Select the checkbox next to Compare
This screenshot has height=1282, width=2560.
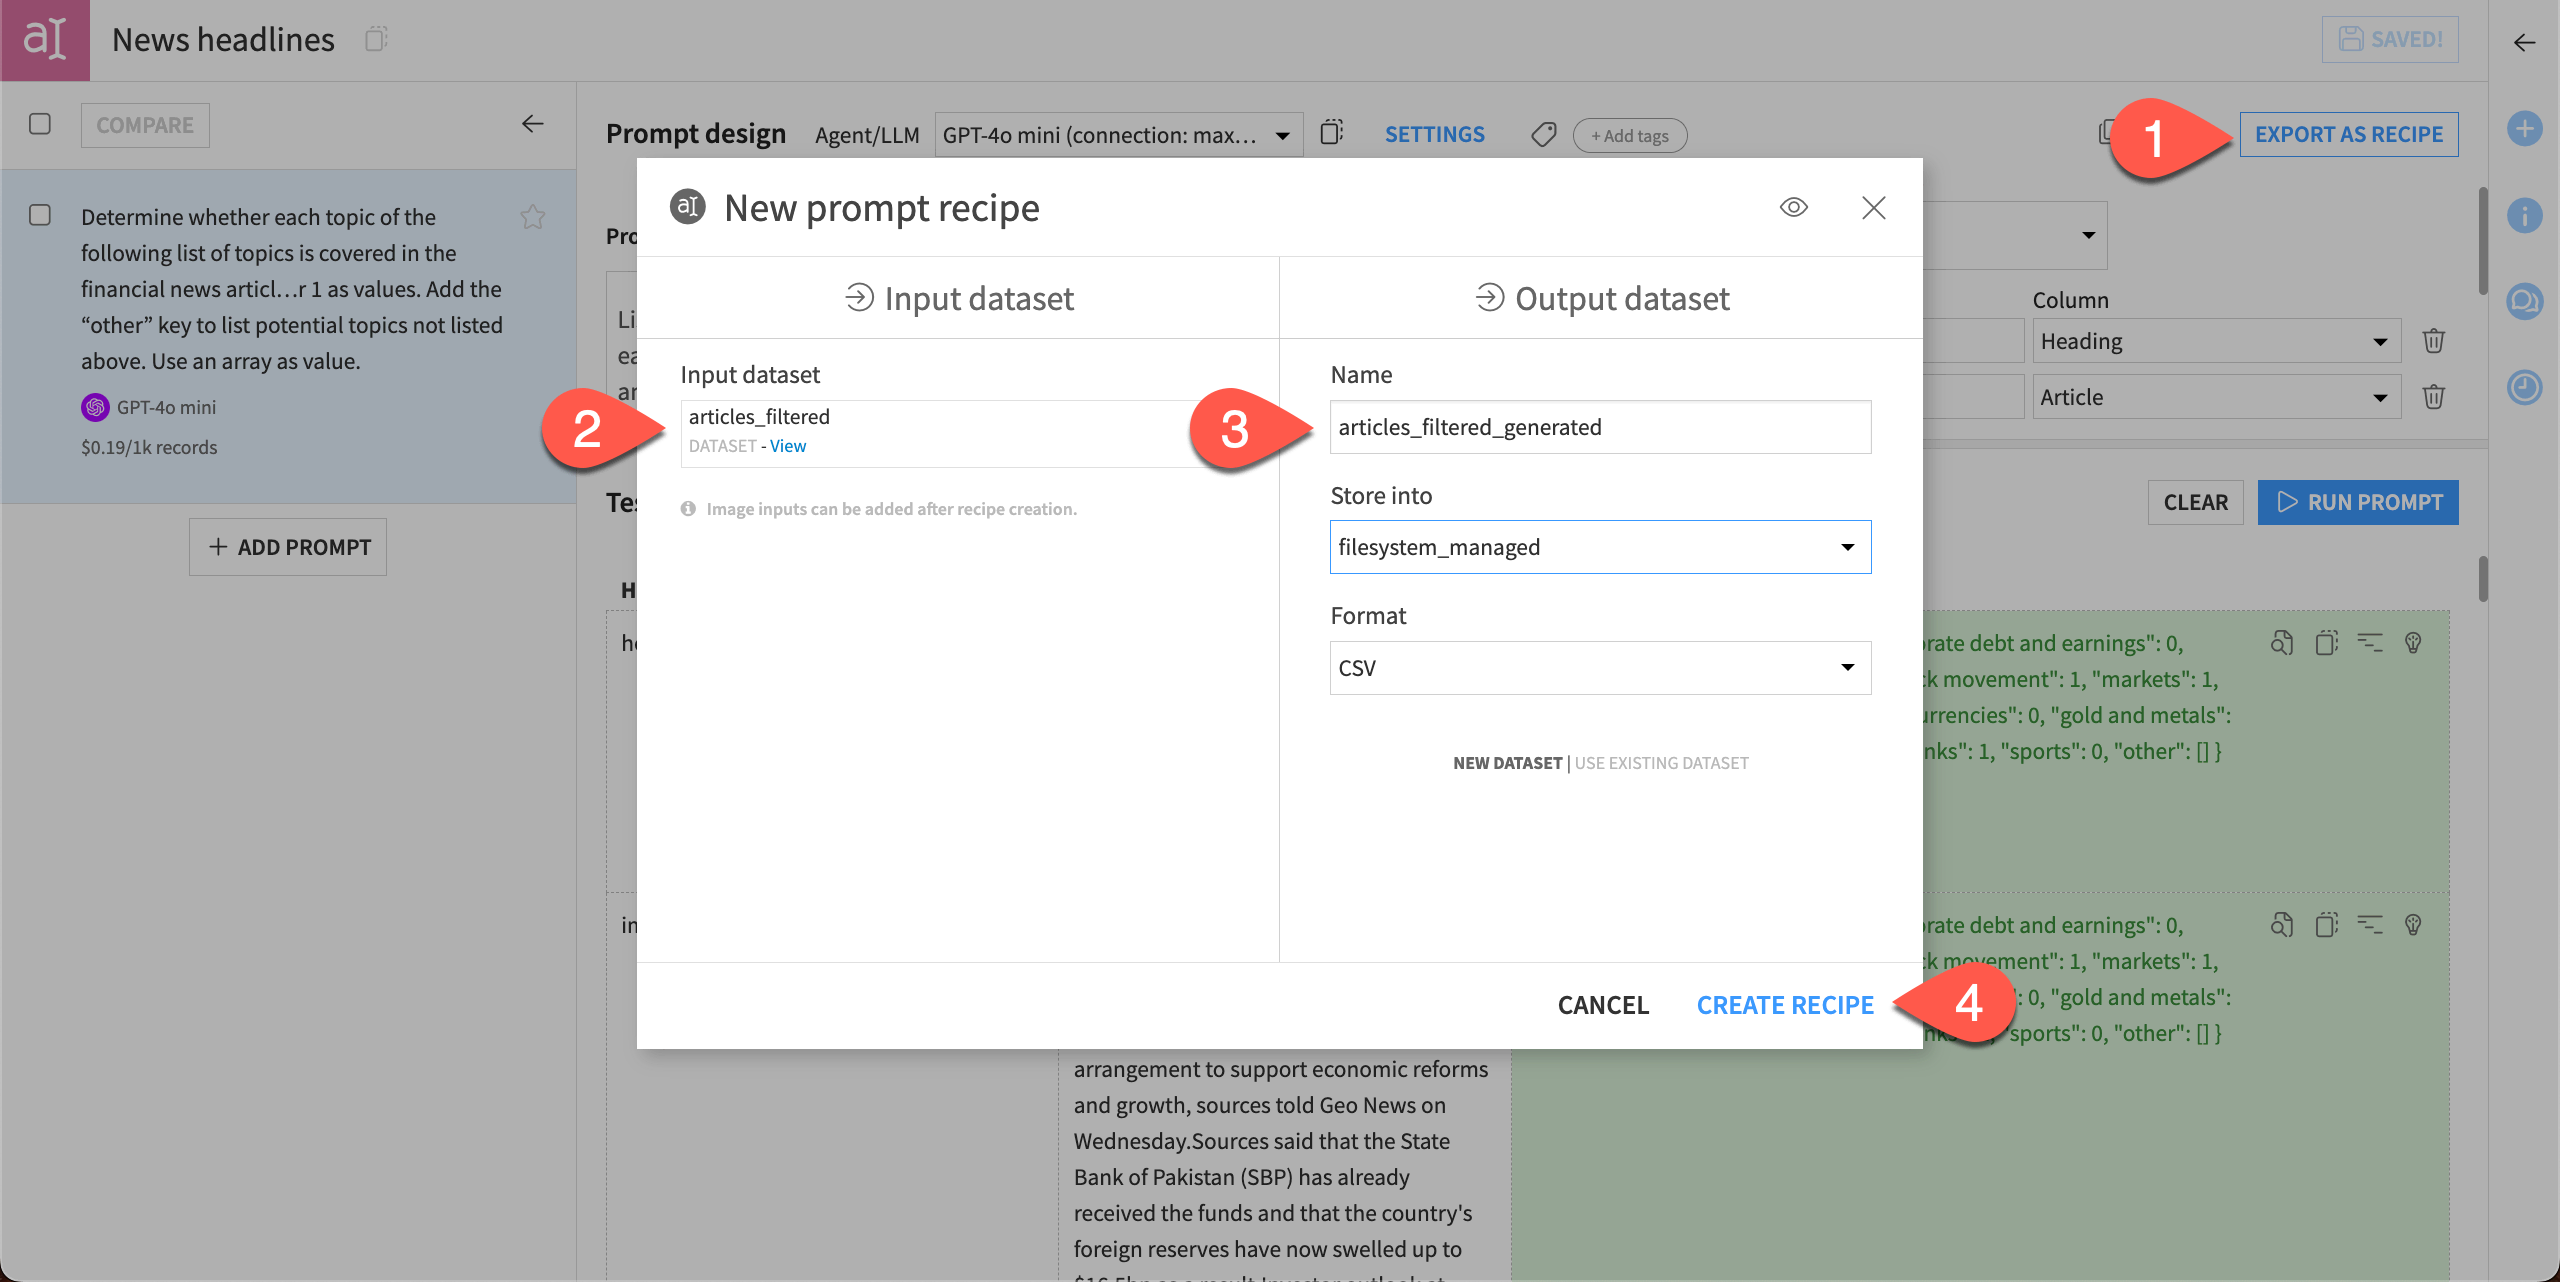tap(40, 124)
